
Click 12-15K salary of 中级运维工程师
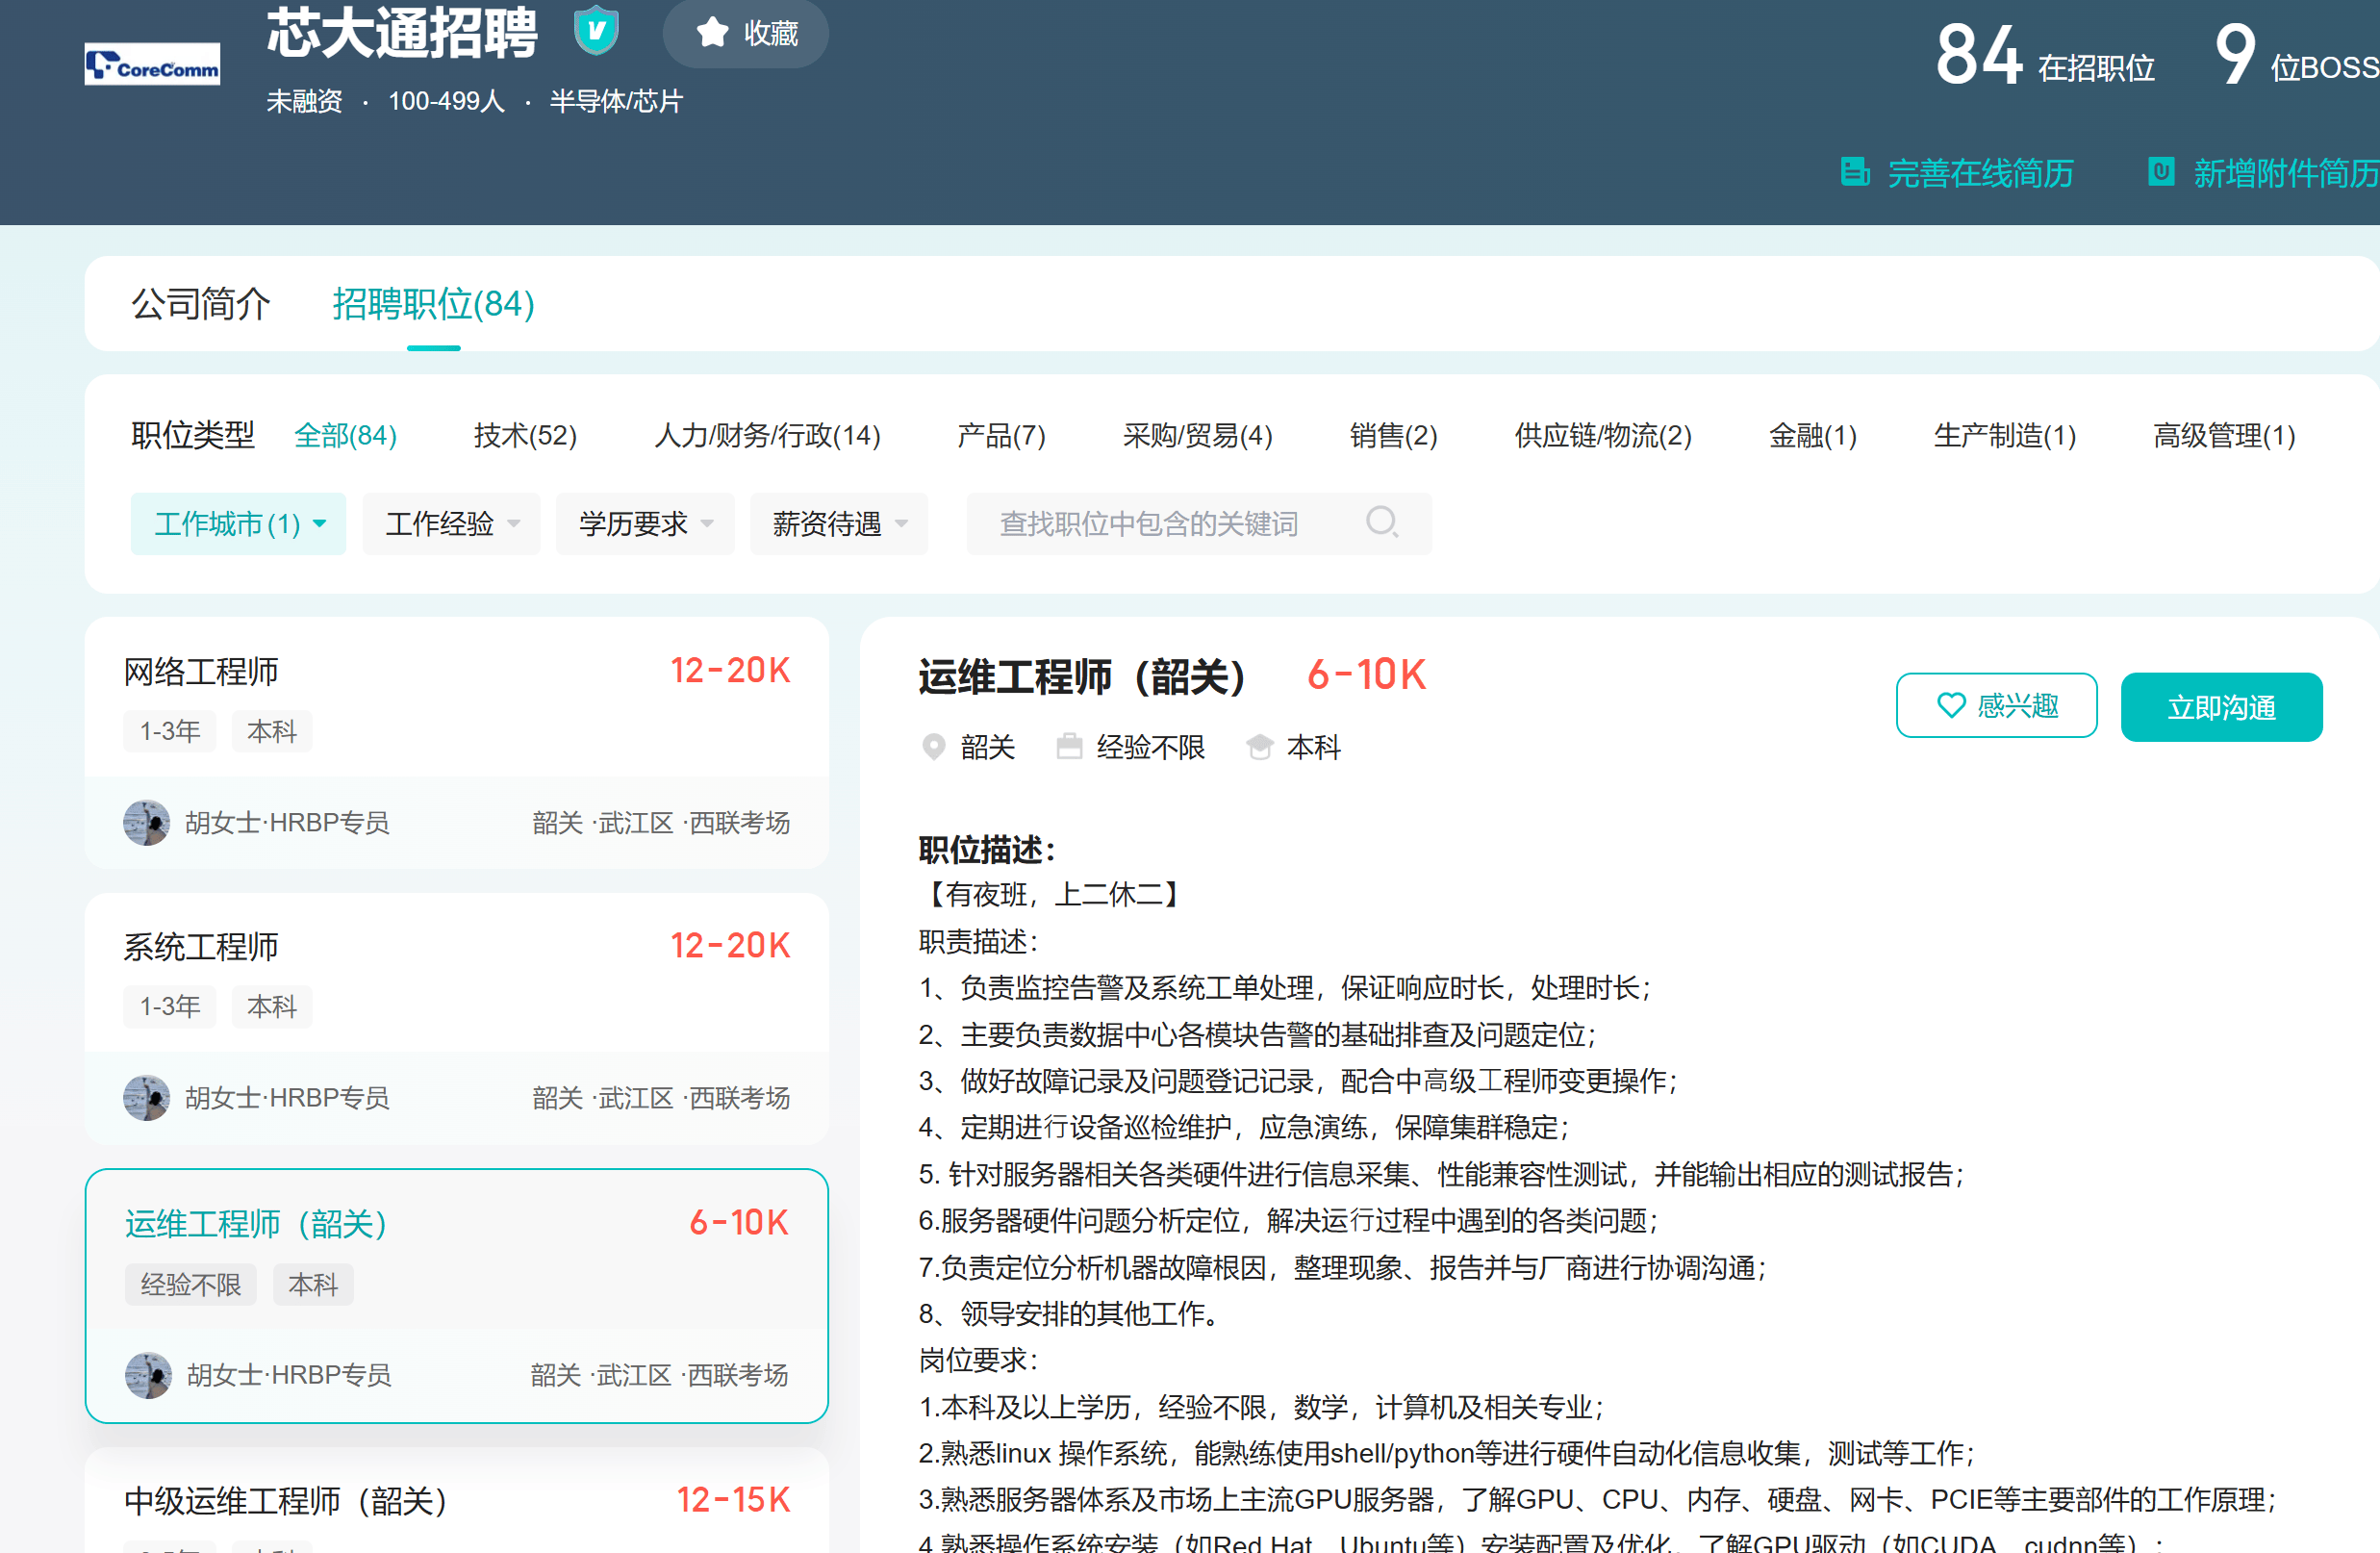point(733,1499)
